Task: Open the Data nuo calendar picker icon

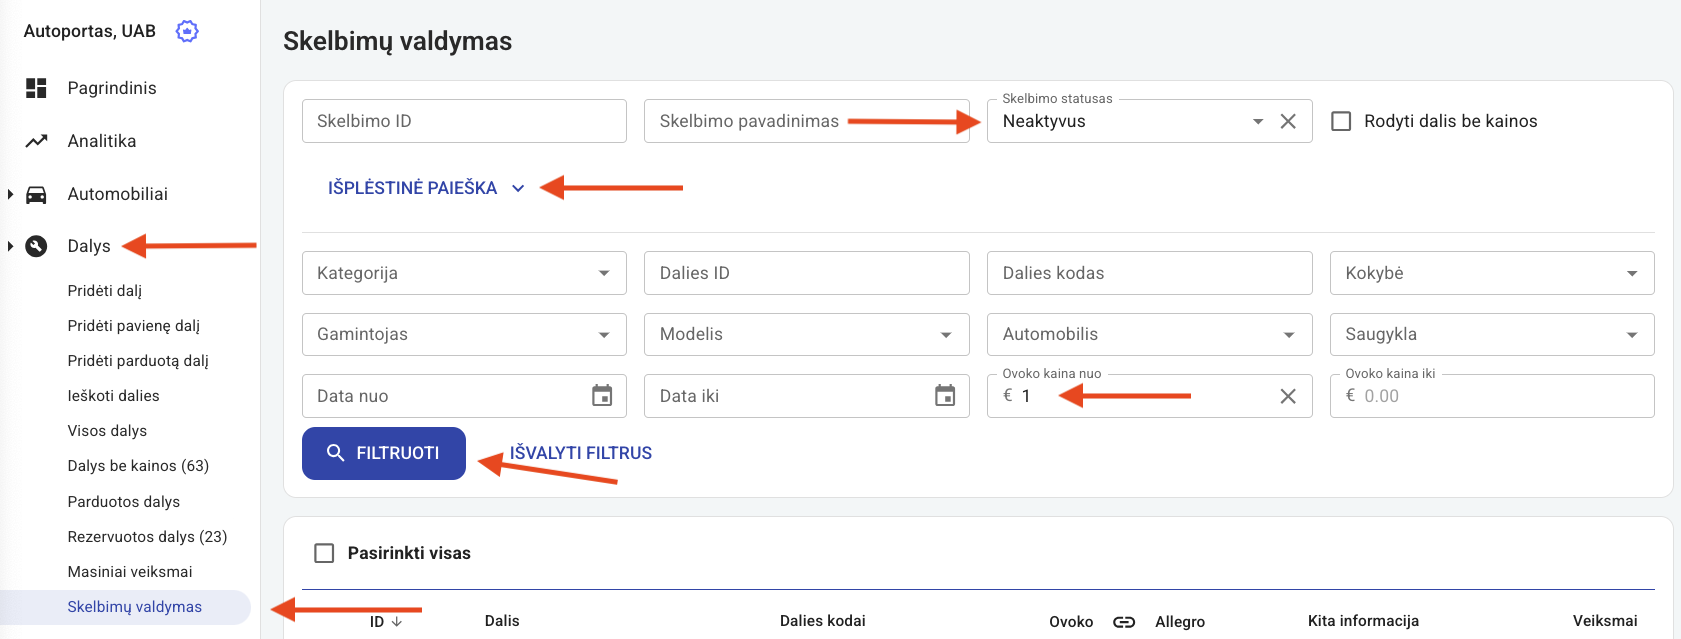Action: point(602,396)
